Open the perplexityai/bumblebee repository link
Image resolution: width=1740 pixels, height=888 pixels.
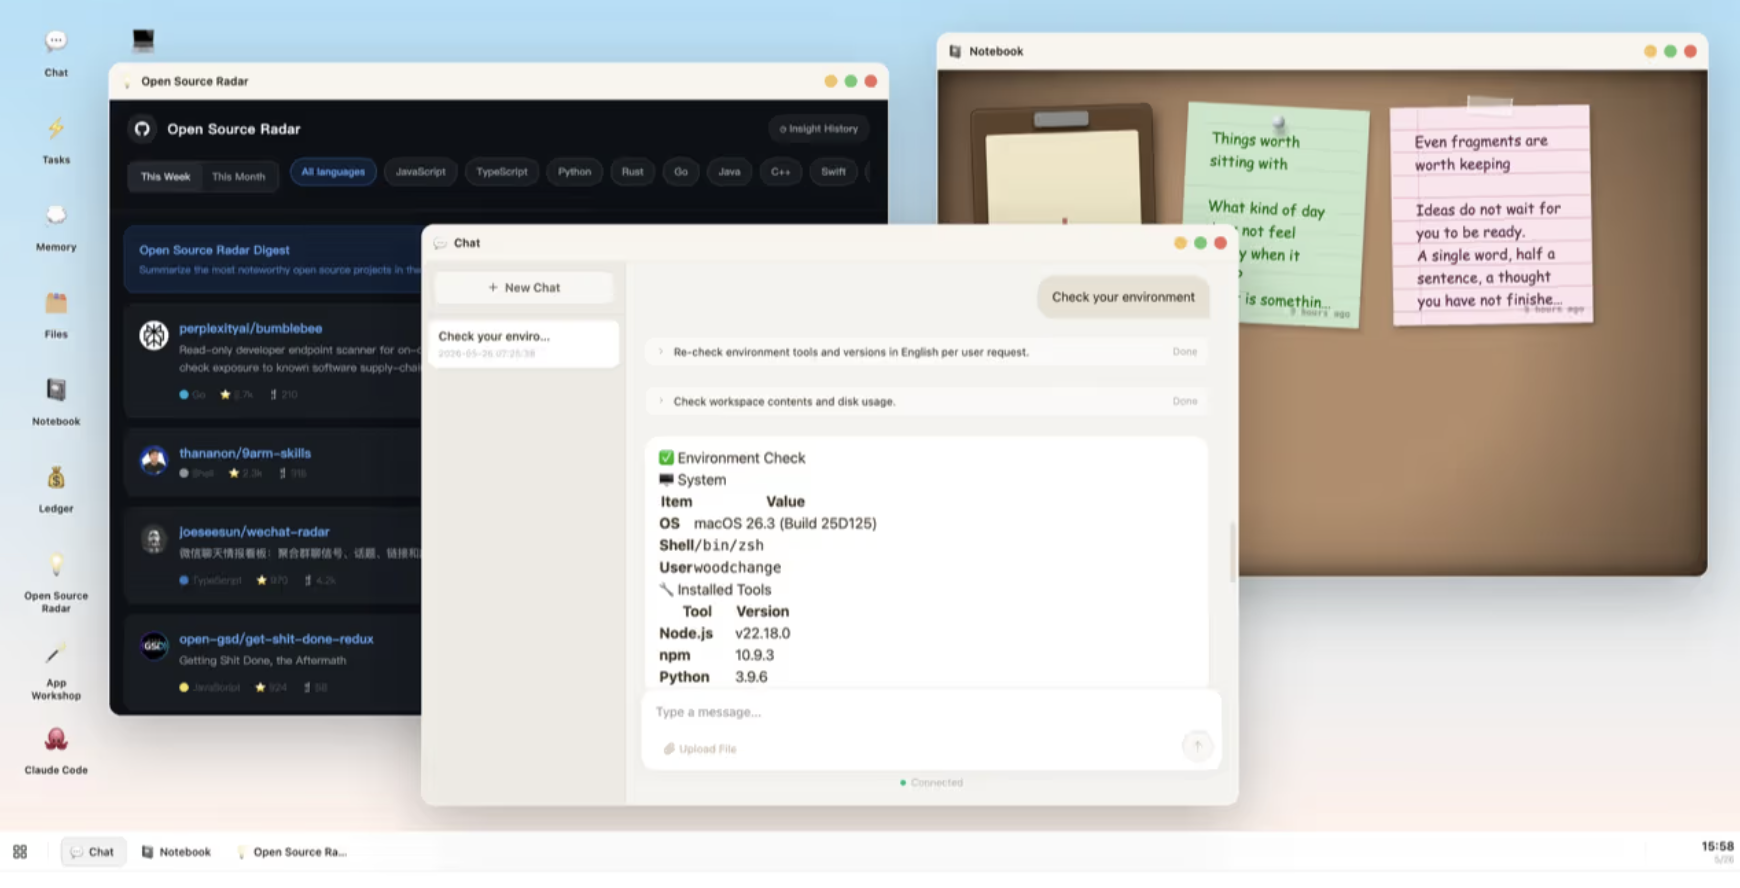click(250, 328)
